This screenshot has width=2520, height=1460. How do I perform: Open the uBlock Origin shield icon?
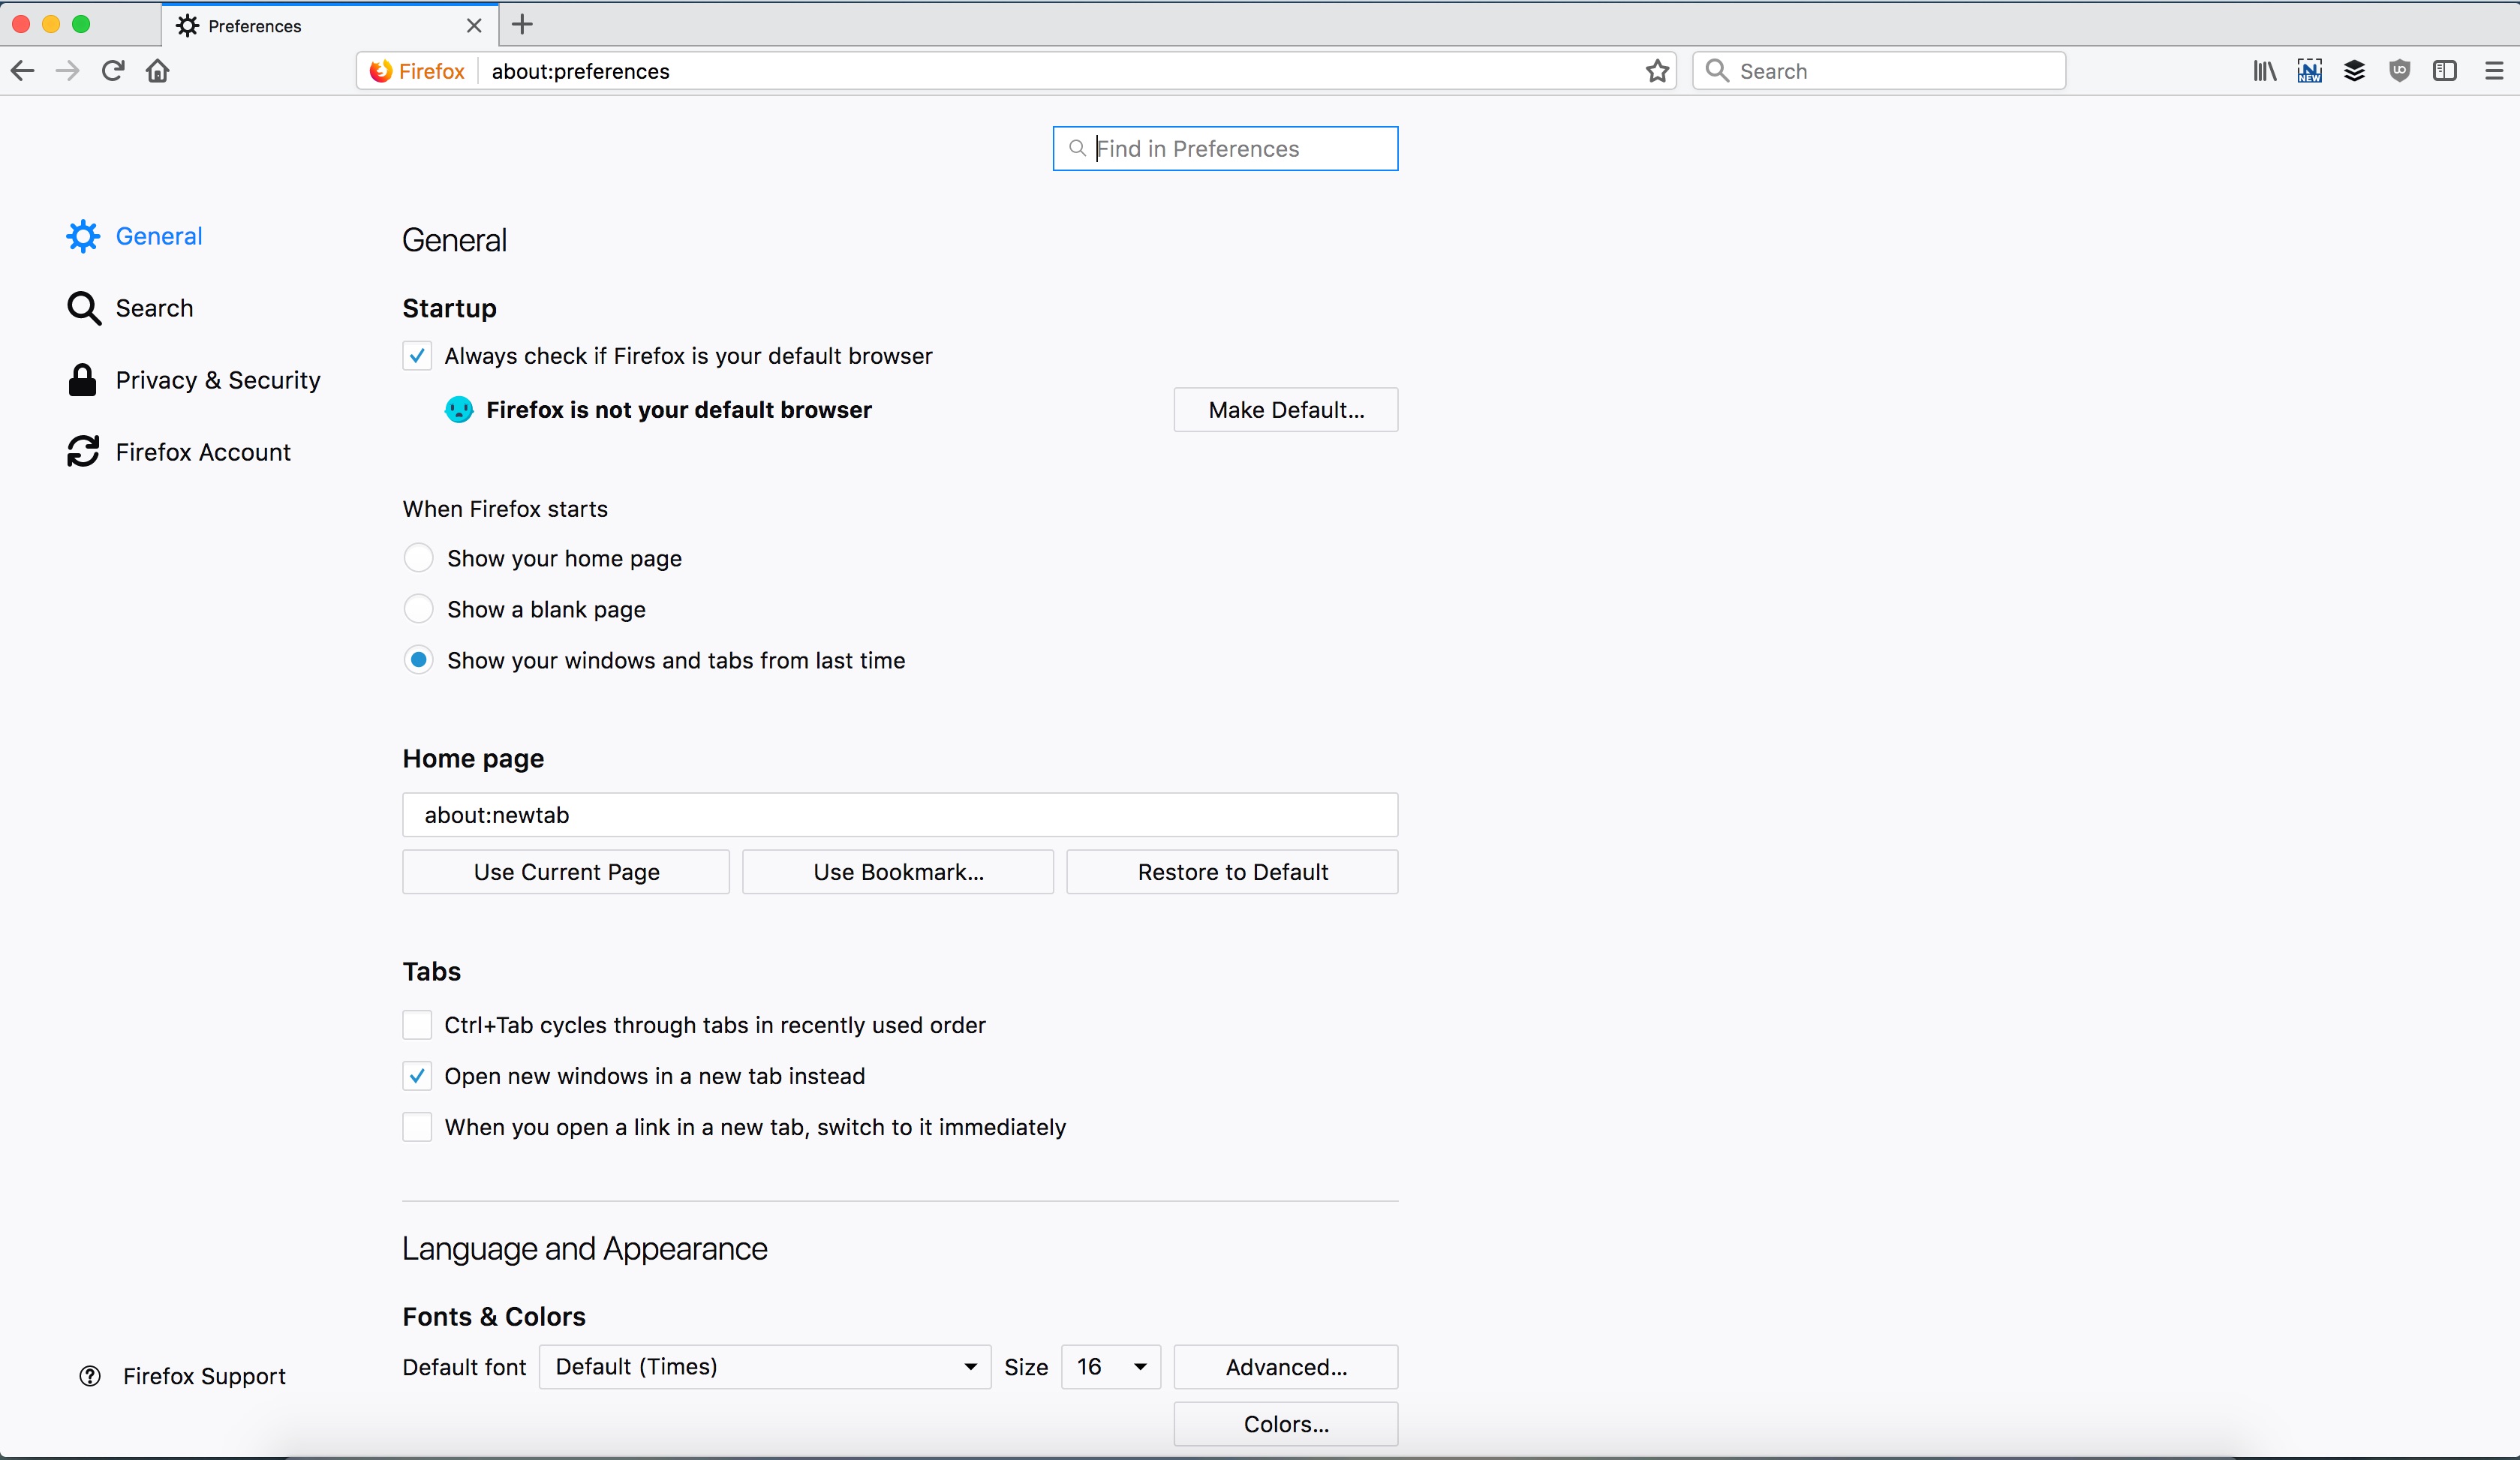click(x=2400, y=71)
